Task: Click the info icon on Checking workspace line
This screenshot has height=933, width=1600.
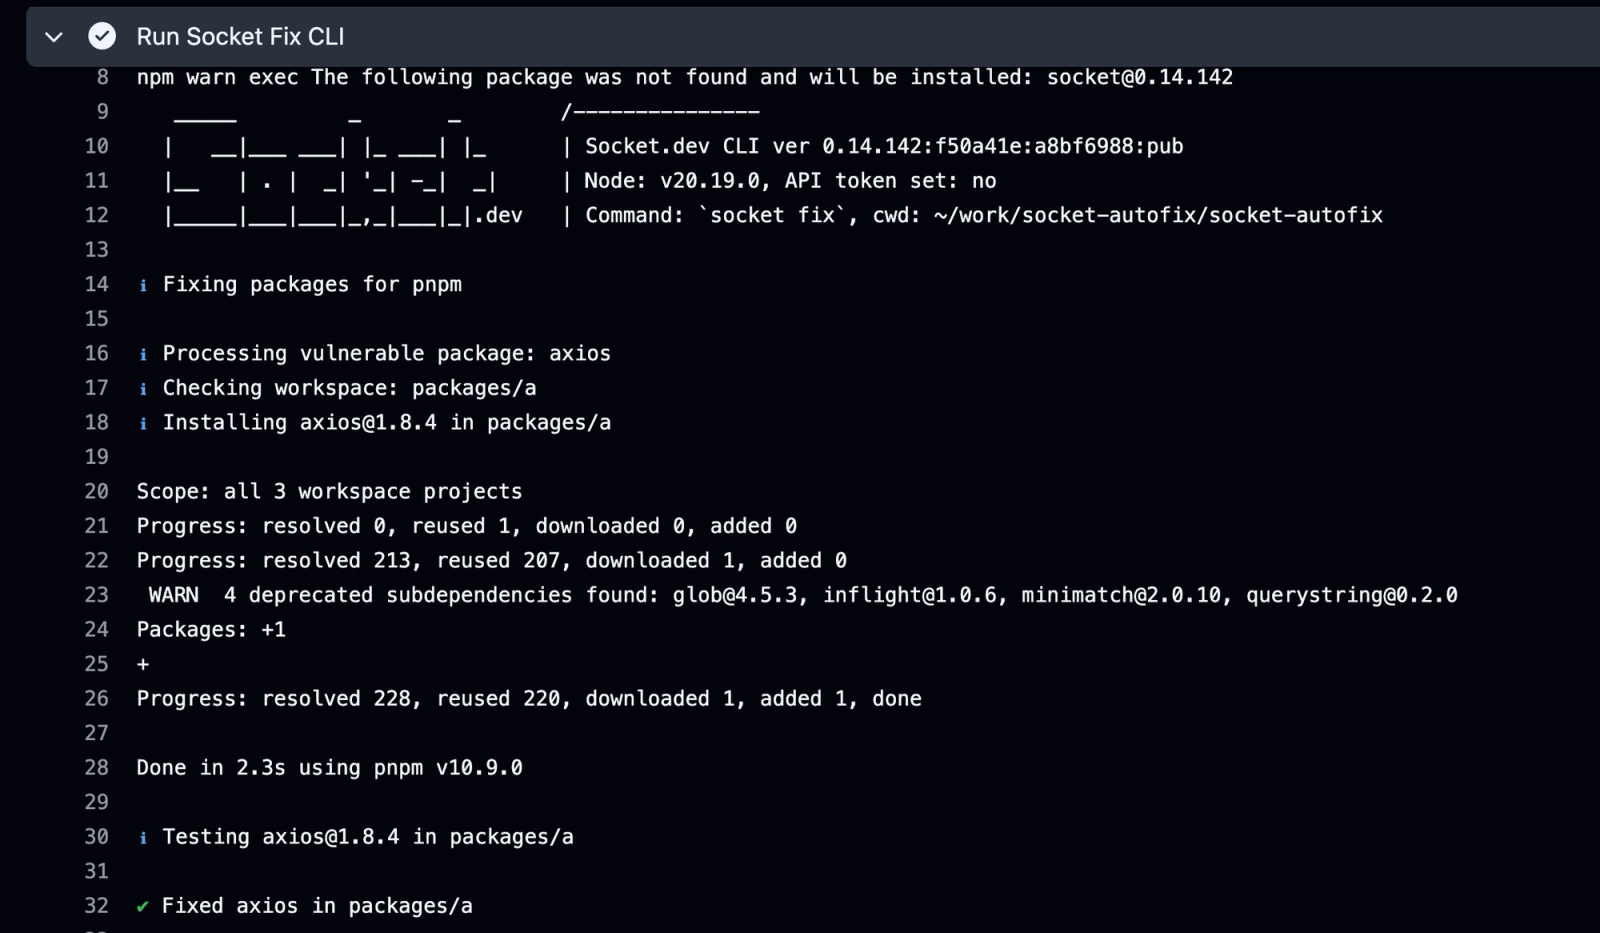Action: point(143,388)
